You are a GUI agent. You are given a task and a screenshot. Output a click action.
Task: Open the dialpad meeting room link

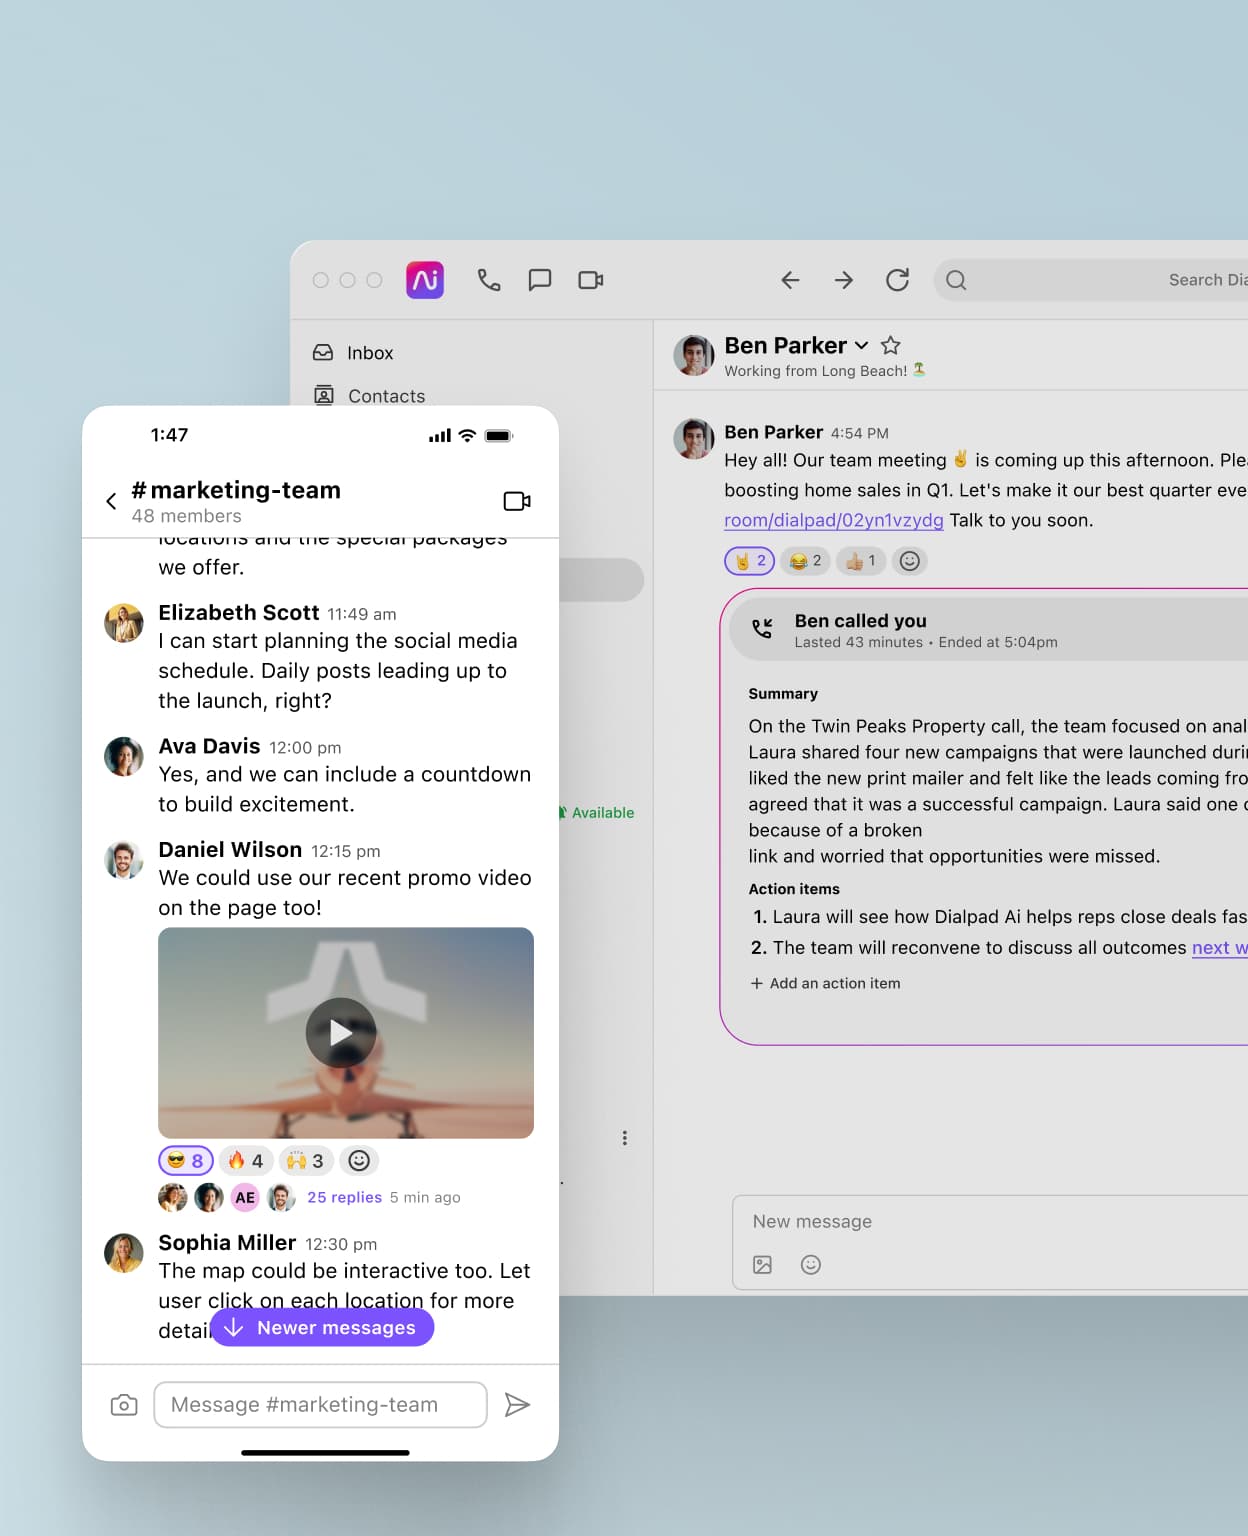[x=833, y=520]
